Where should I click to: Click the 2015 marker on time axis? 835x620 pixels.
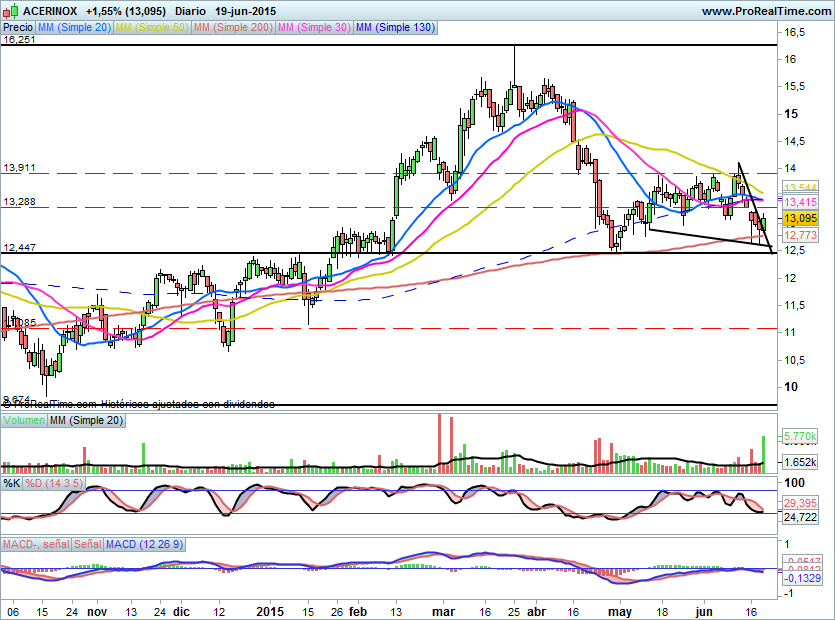pos(272,610)
